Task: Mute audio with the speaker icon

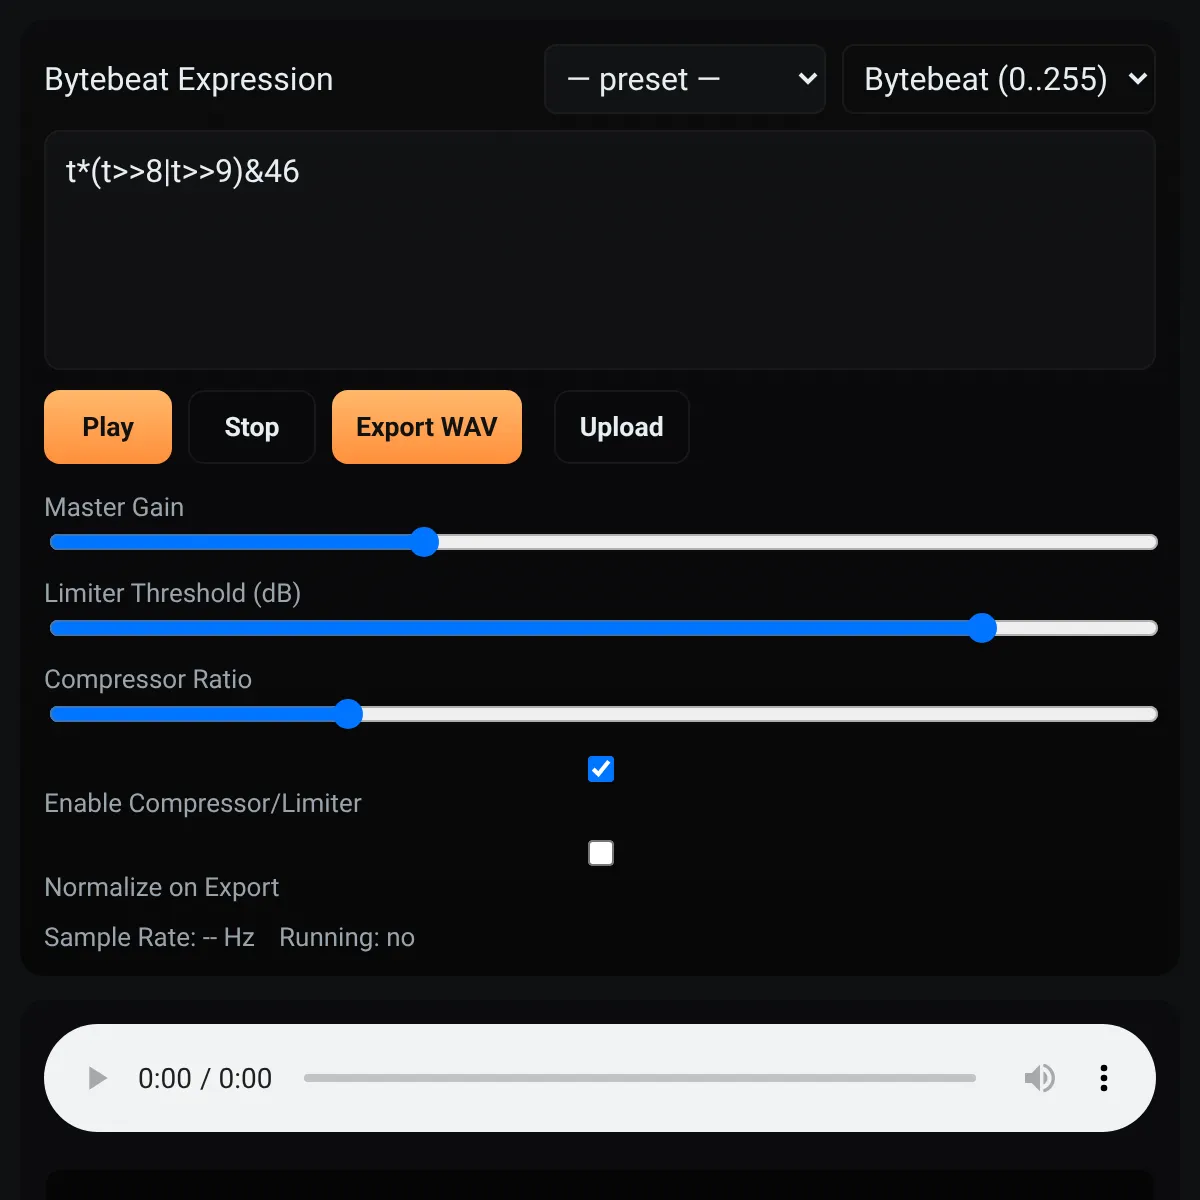Action: (1039, 1078)
